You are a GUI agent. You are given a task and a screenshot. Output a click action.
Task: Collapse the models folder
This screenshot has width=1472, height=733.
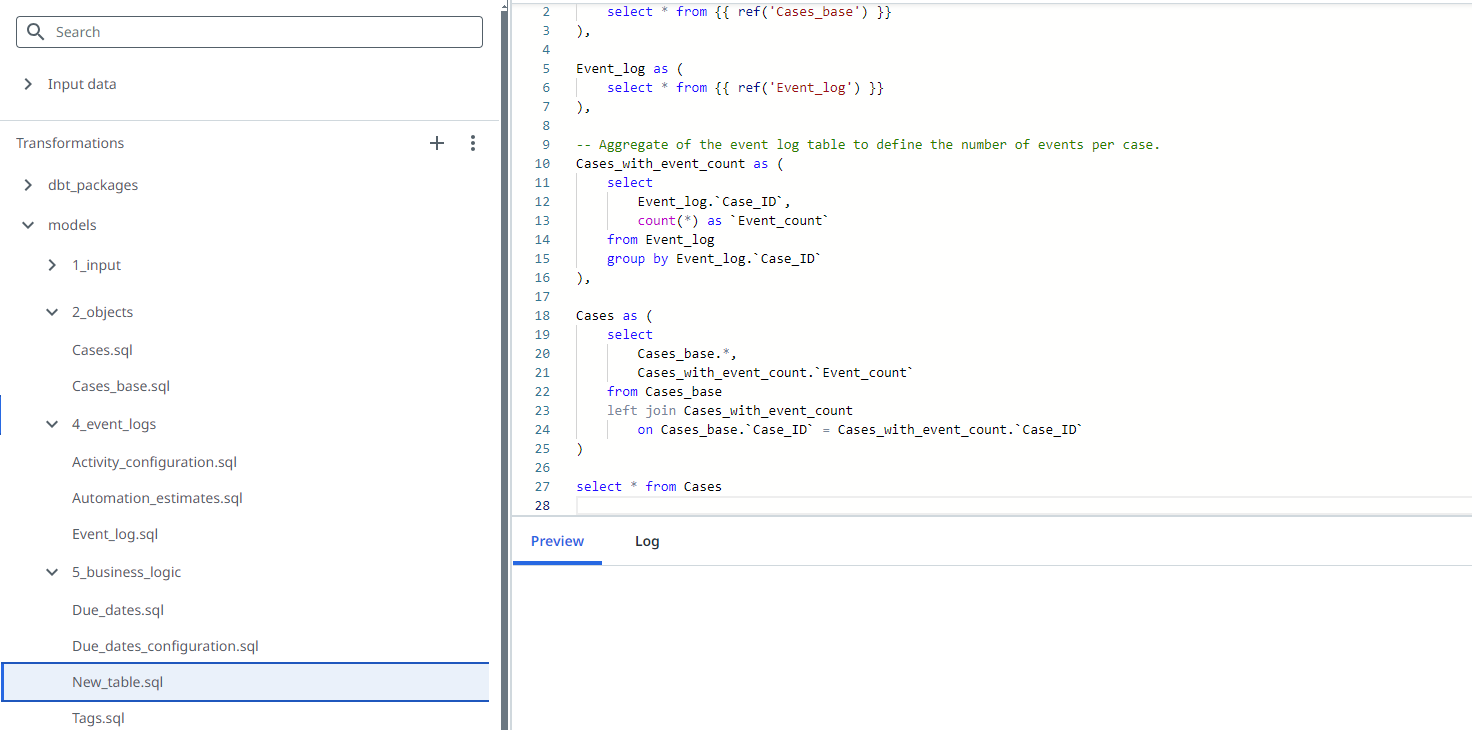(28, 225)
